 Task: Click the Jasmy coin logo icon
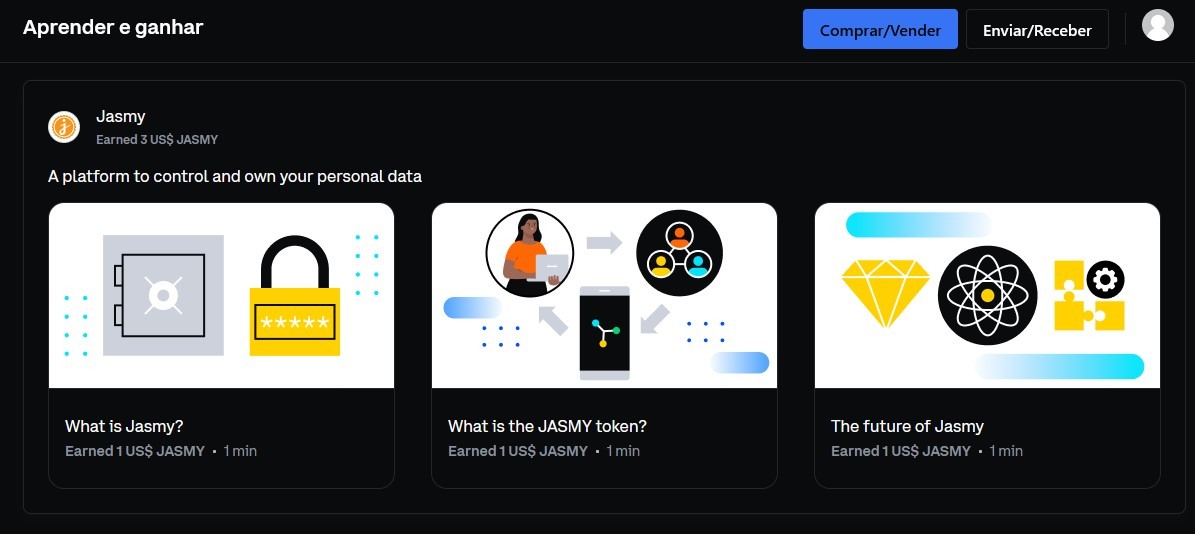64,126
